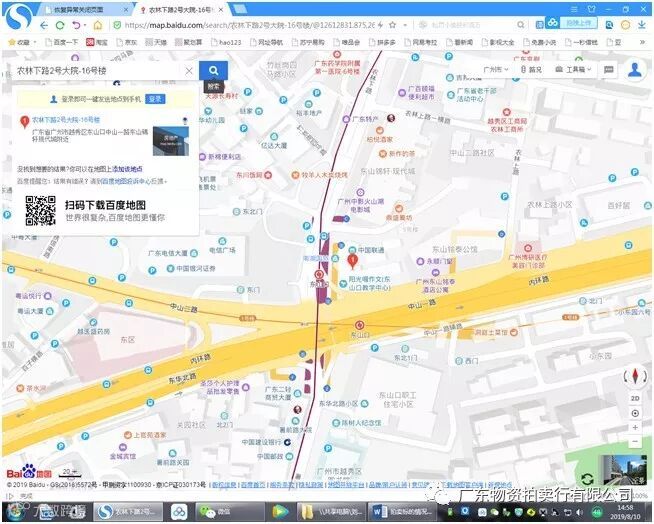This screenshot has height=524, width=654.
Task: Zoom in with the map plus button
Action: tap(635, 428)
